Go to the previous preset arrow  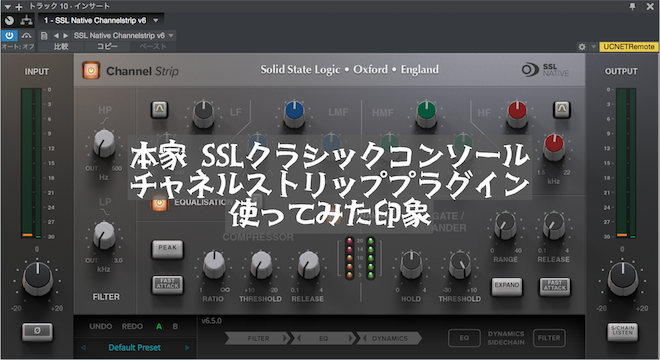click(x=56, y=36)
